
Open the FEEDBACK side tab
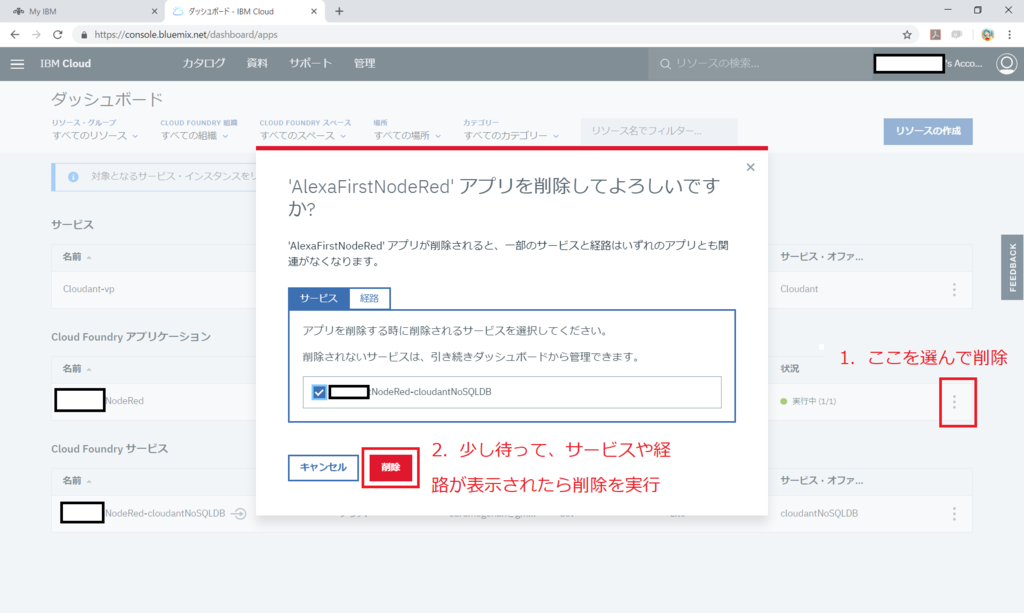[1012, 267]
